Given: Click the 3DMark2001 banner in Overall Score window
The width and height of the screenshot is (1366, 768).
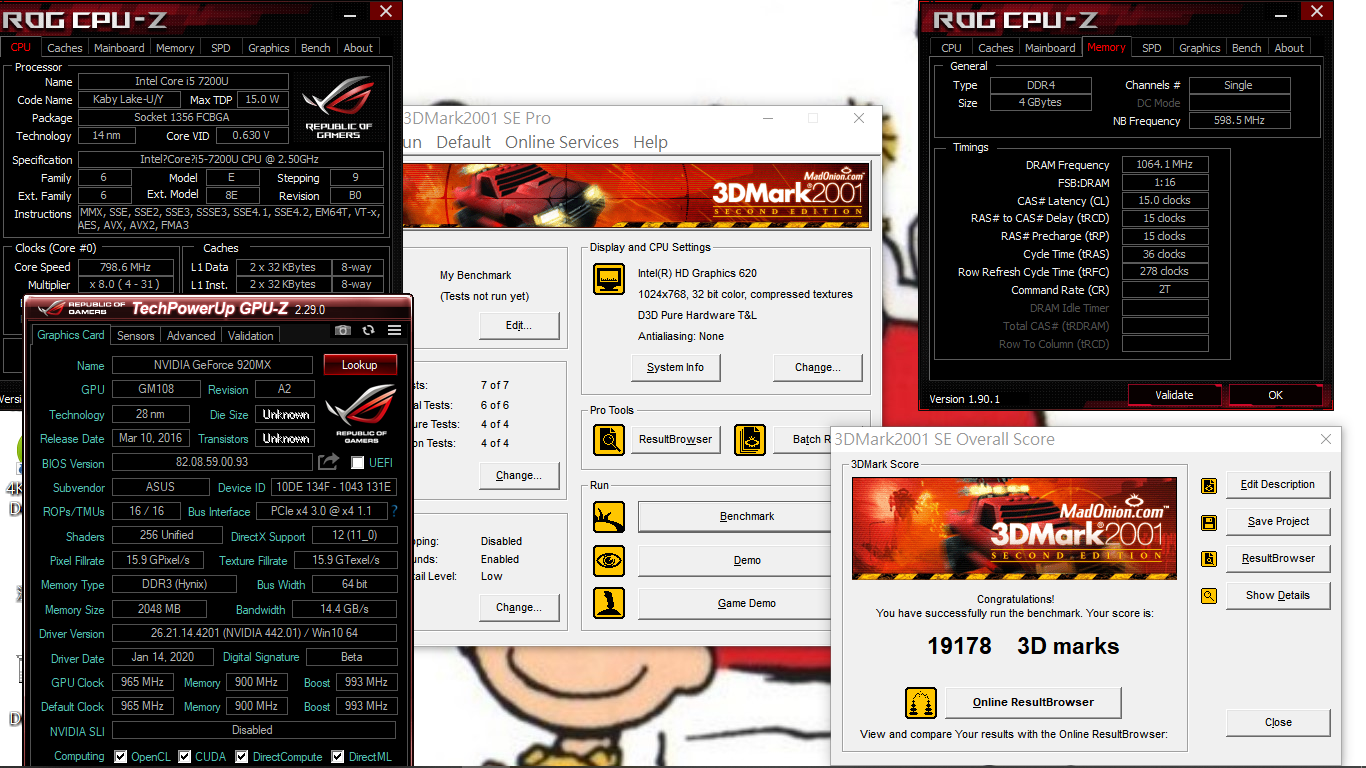Looking at the screenshot, I should coord(1014,528).
